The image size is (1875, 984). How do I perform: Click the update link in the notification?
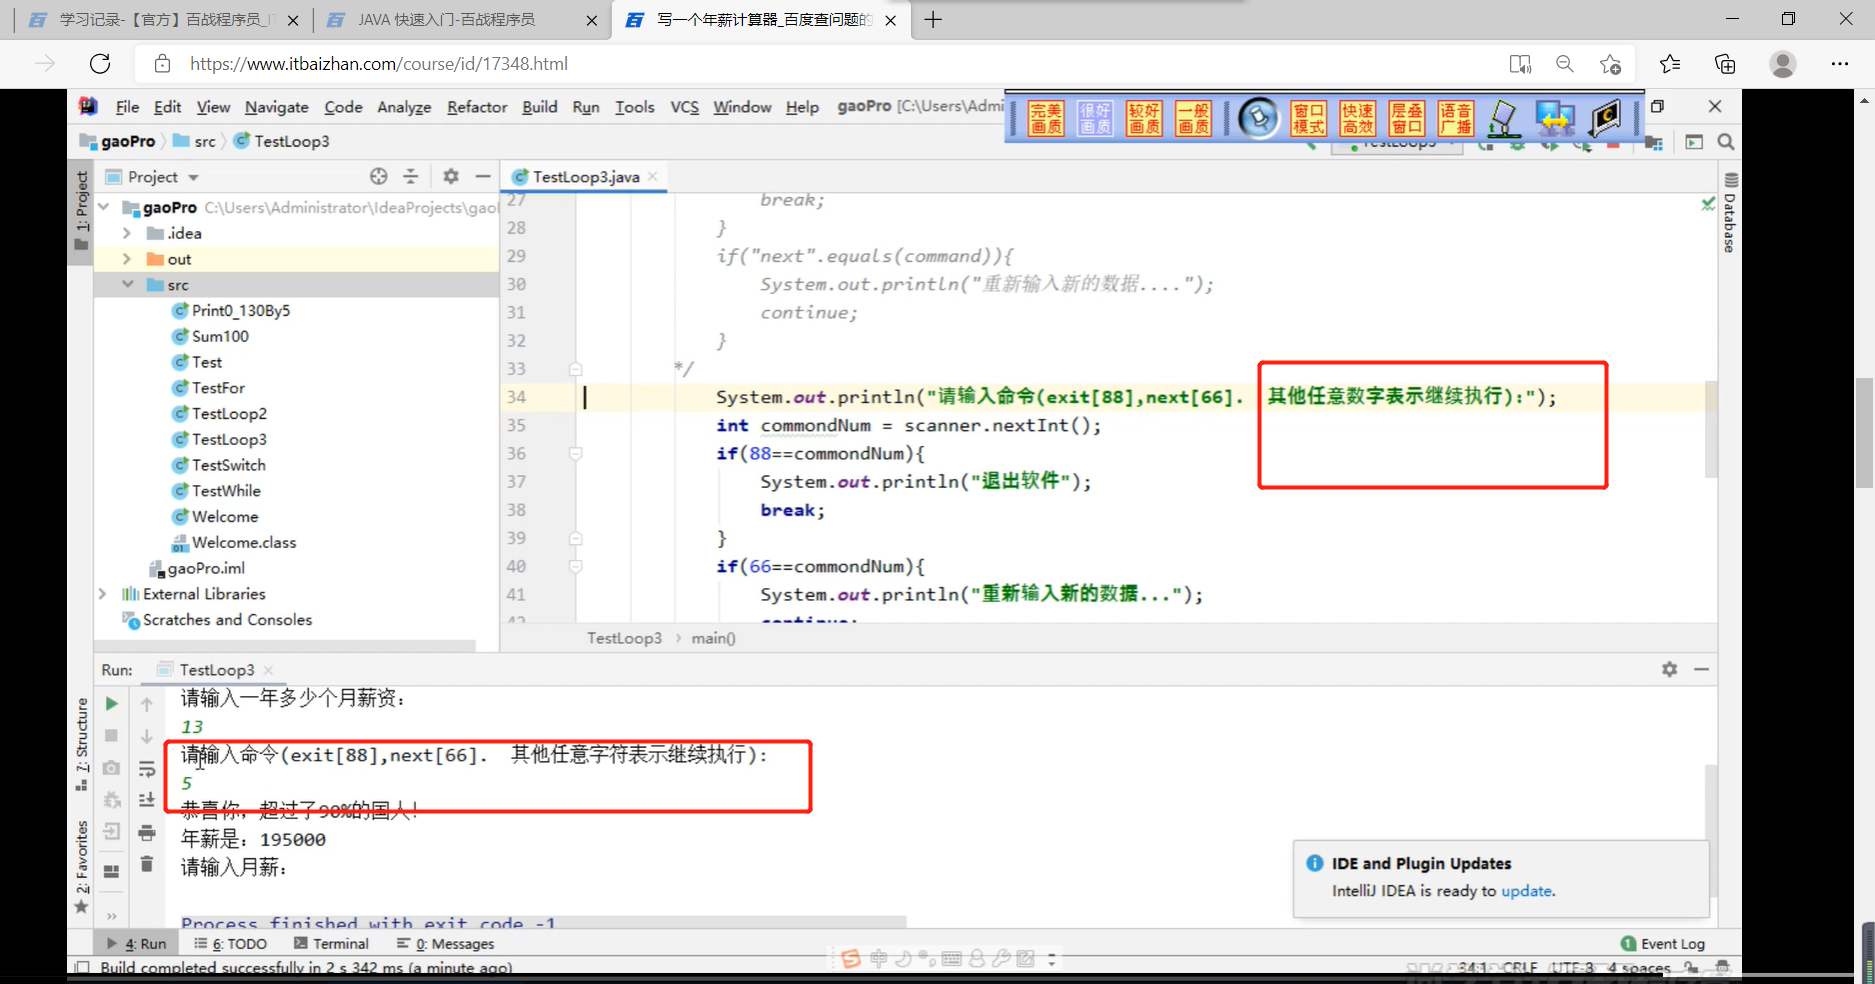tap(1527, 891)
